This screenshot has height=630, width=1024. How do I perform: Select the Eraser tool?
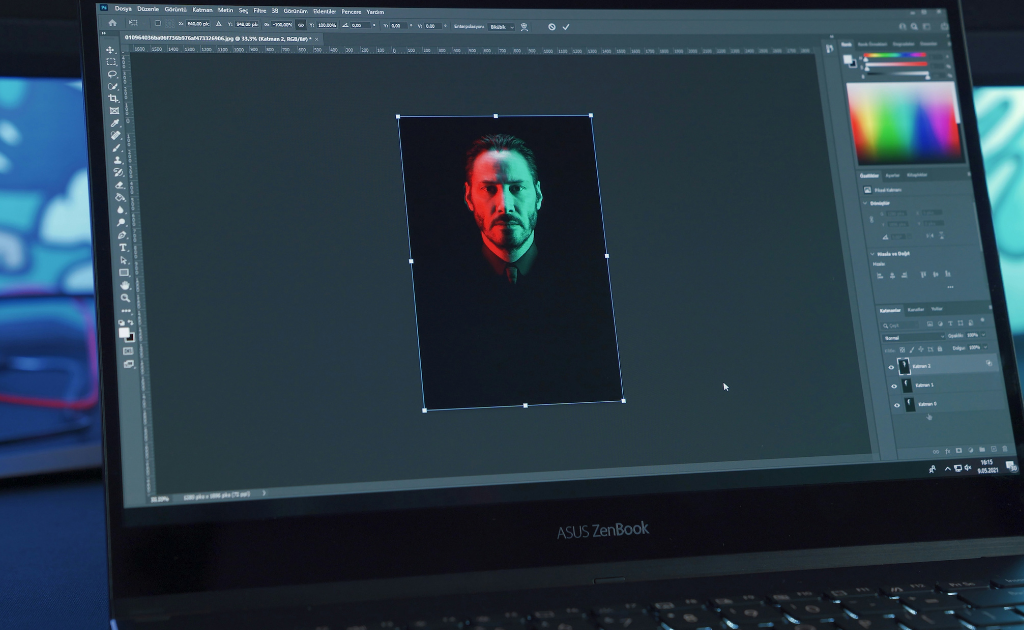tap(120, 185)
